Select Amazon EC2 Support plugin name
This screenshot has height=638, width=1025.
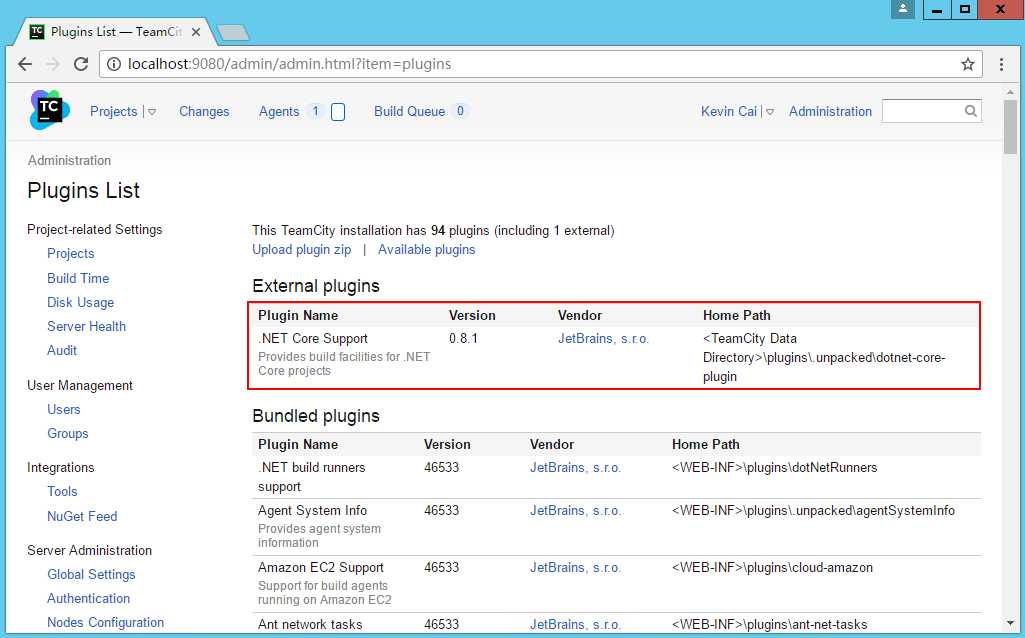click(x=321, y=568)
